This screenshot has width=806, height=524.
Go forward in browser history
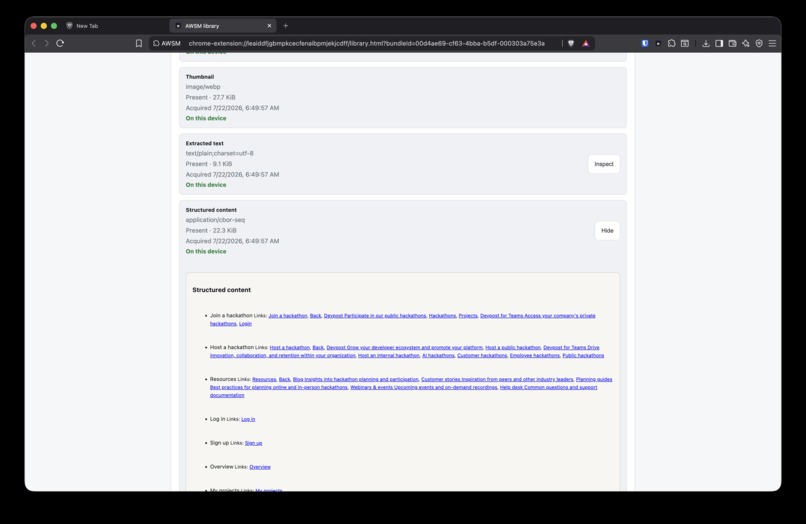coord(46,43)
